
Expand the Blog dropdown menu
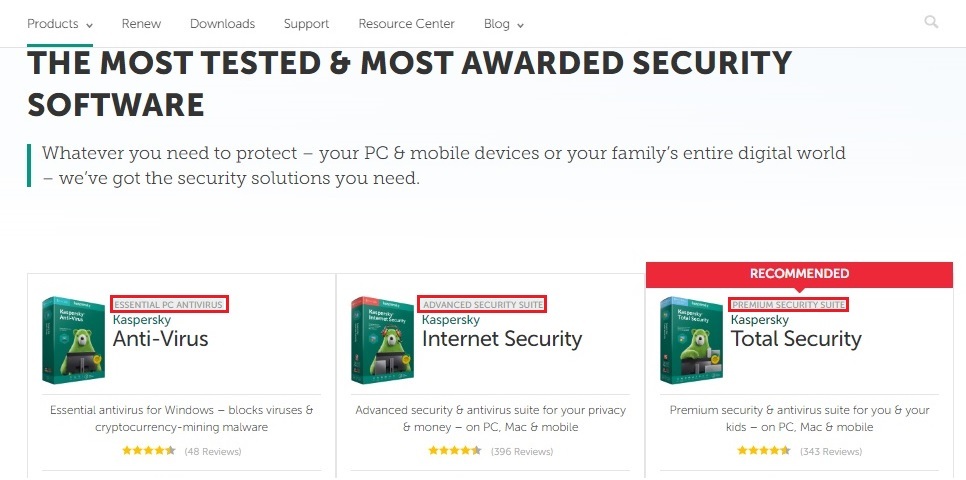[x=504, y=23]
